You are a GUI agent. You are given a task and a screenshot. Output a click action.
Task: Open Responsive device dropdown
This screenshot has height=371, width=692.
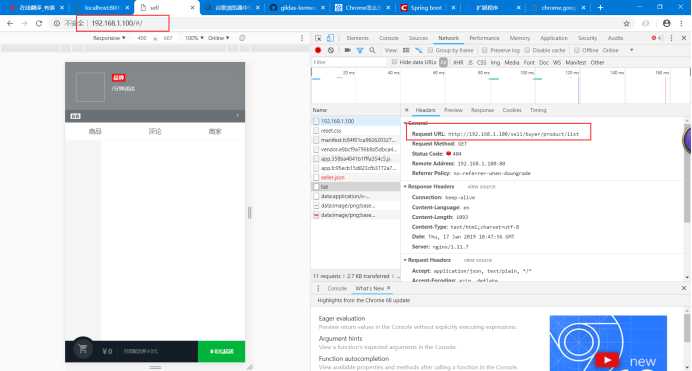click(x=109, y=38)
